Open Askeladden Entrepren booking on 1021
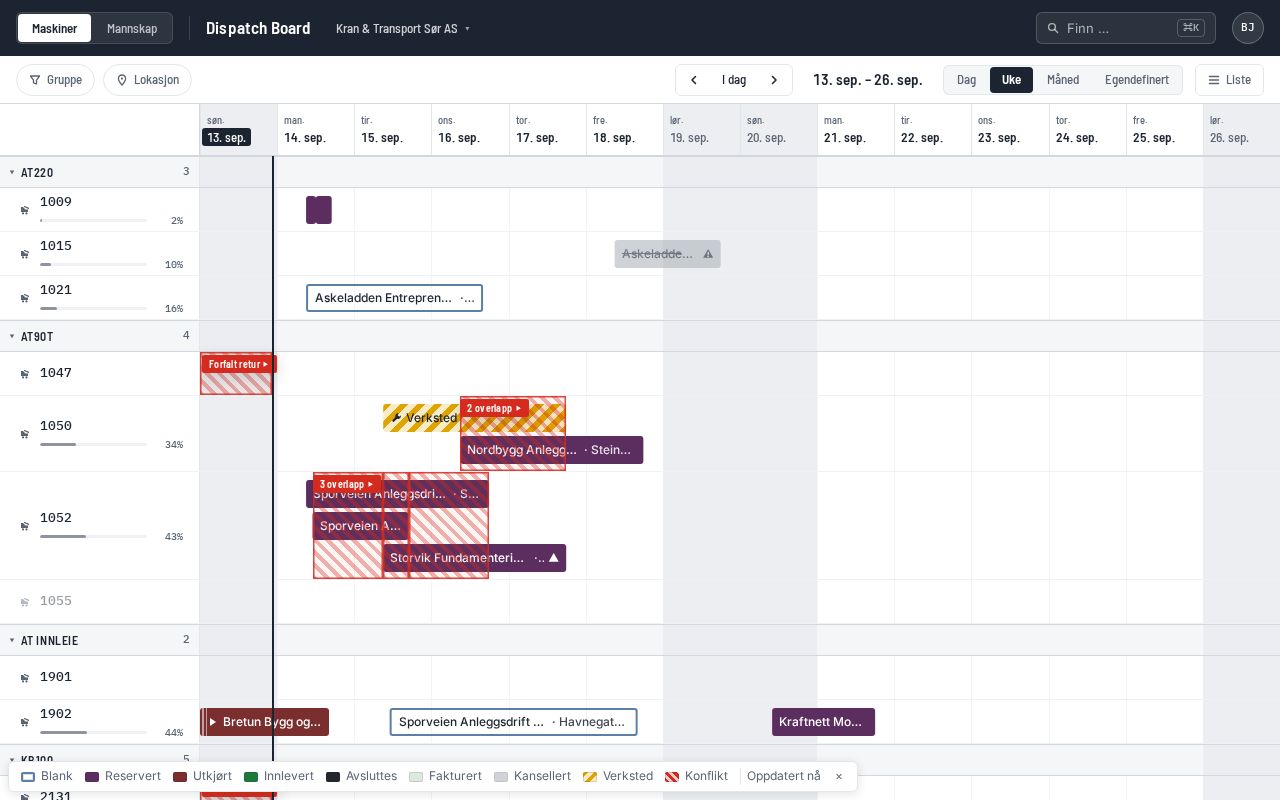The image size is (1280, 800). [394, 298]
